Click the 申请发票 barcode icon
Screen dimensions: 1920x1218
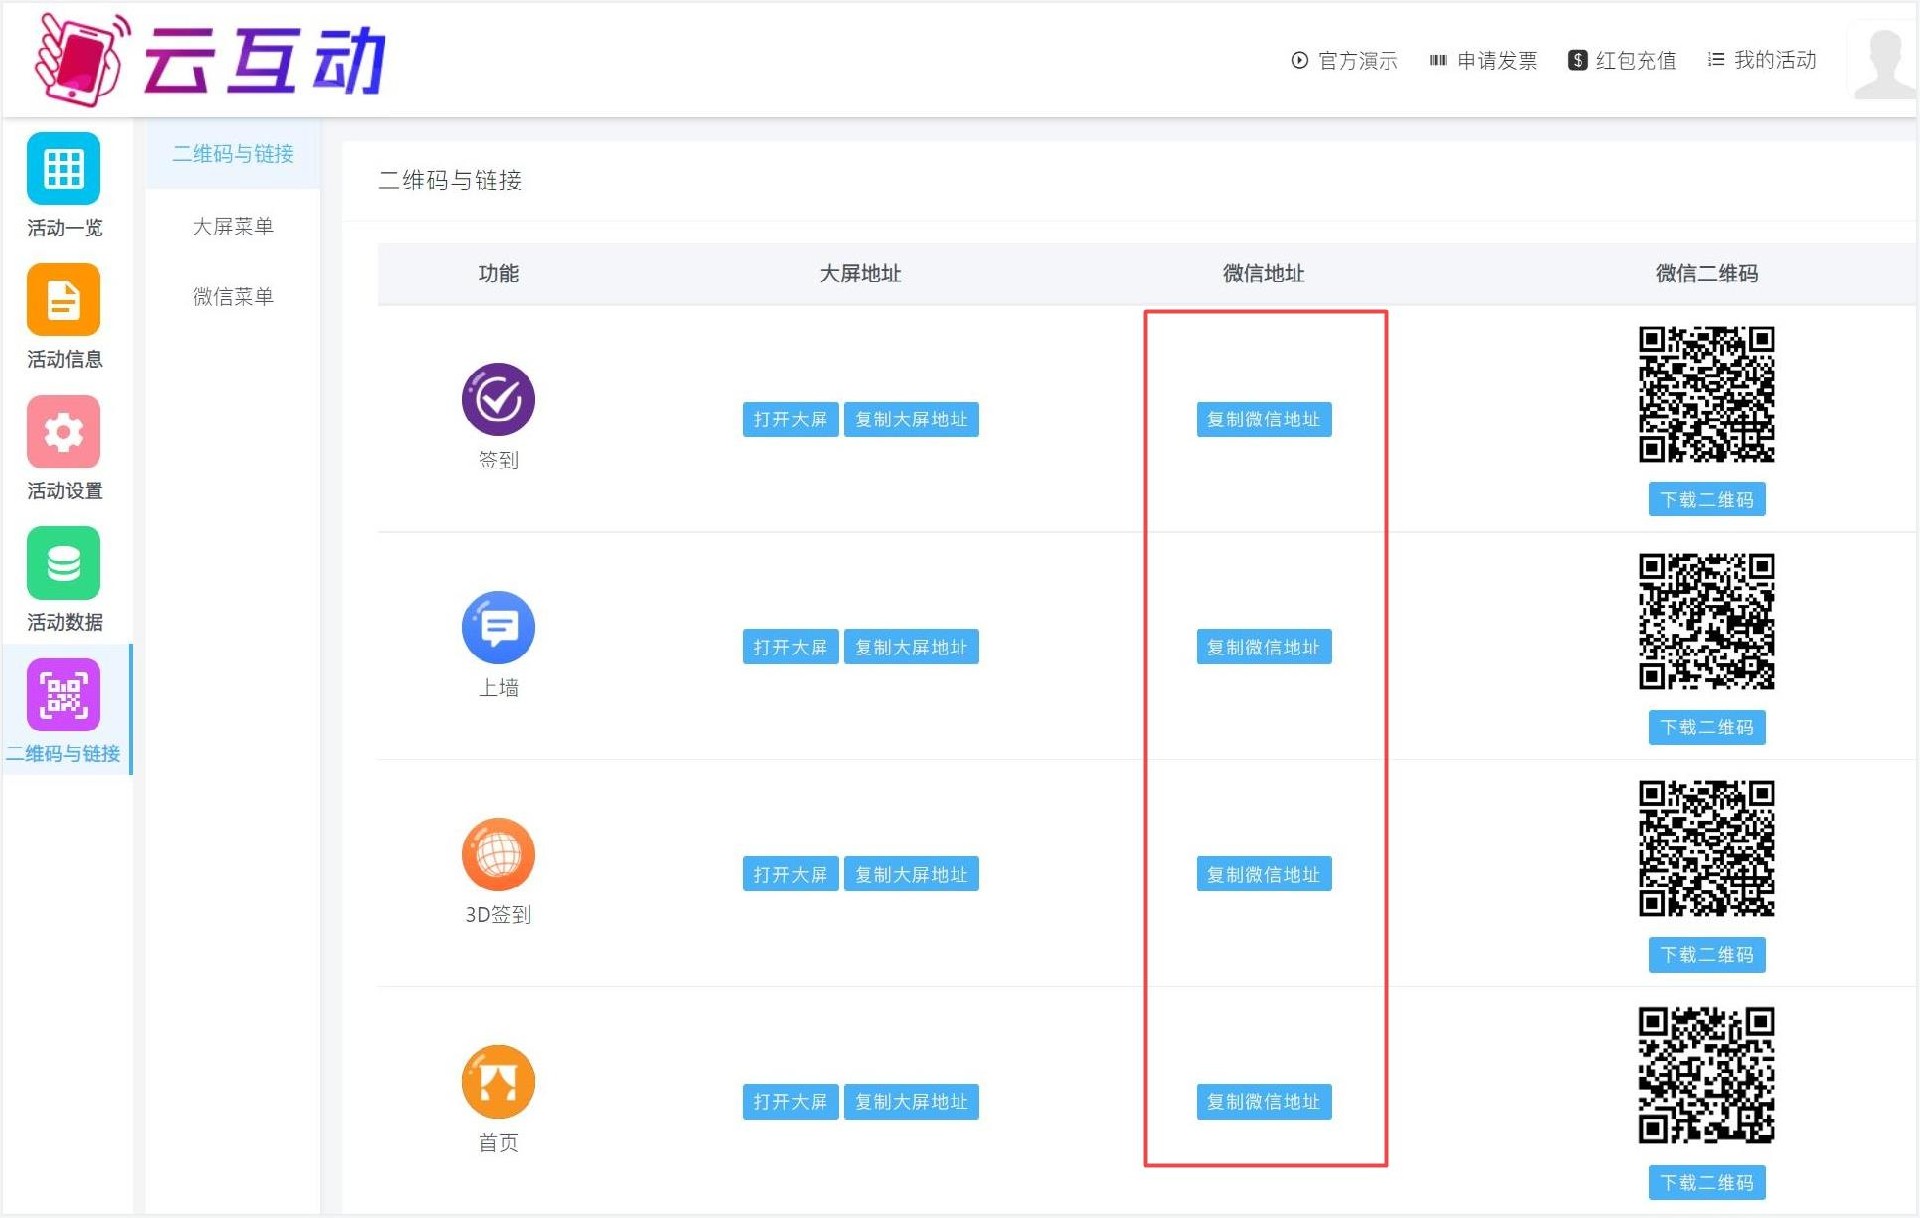tap(1438, 60)
